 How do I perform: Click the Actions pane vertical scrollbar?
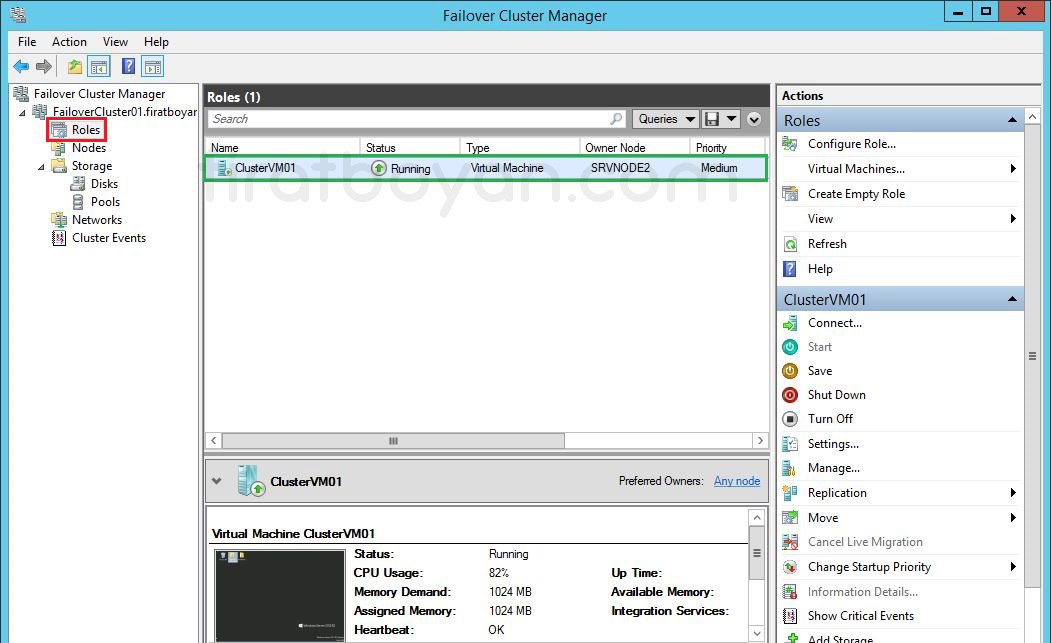[x=1032, y=356]
